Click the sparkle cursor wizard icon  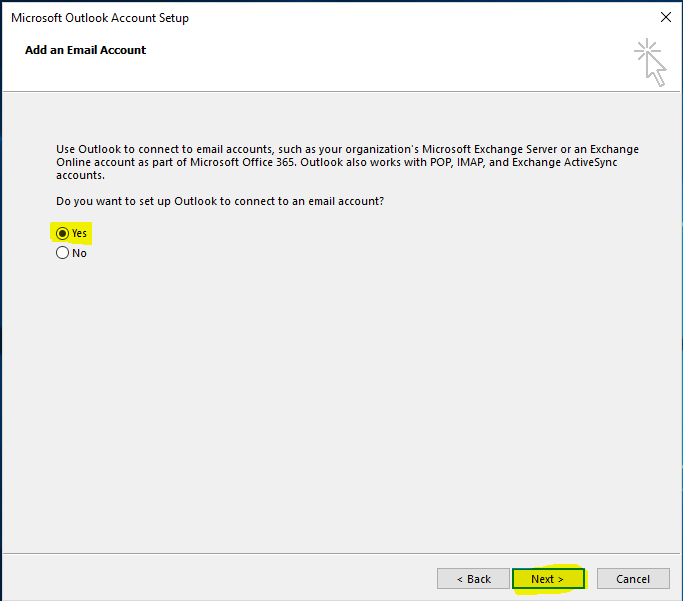(x=650, y=62)
